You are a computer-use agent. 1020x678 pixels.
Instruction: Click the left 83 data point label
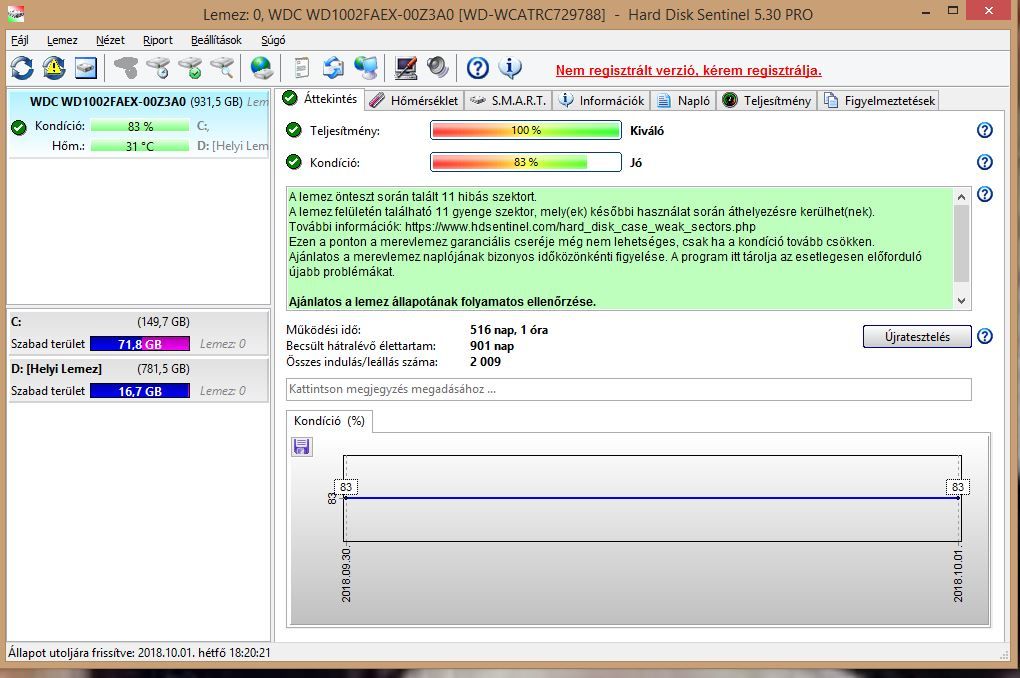point(345,487)
